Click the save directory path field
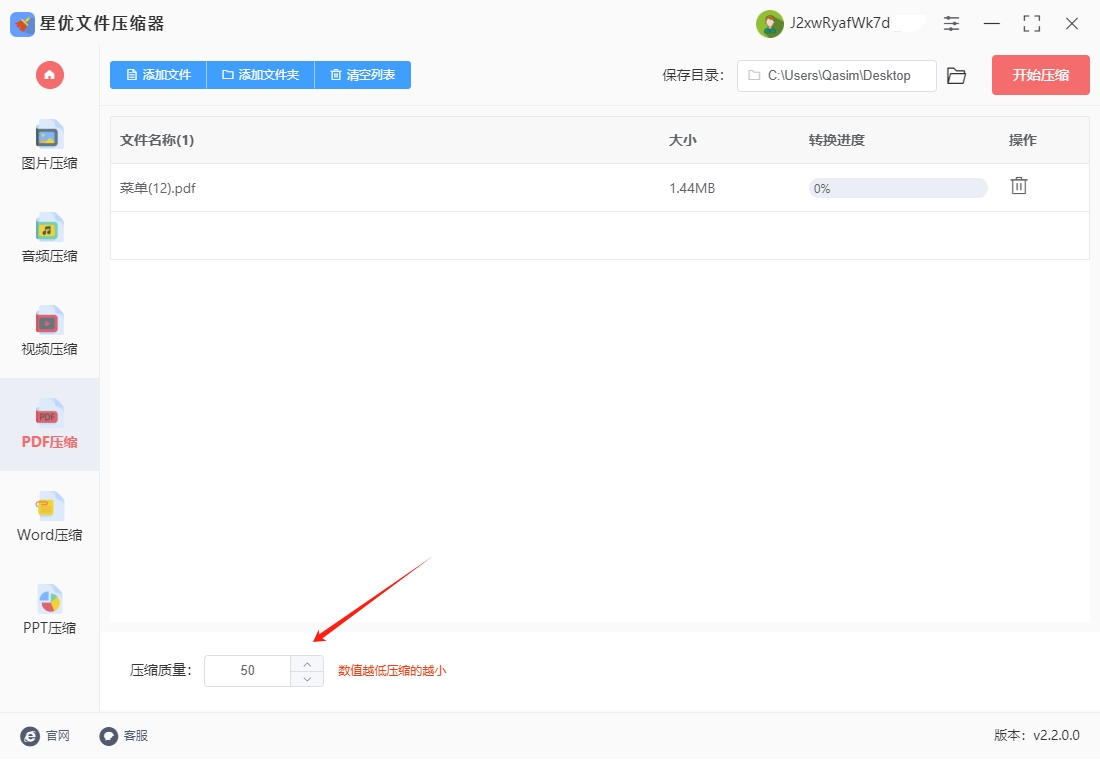1100x760 pixels. [x=836, y=76]
